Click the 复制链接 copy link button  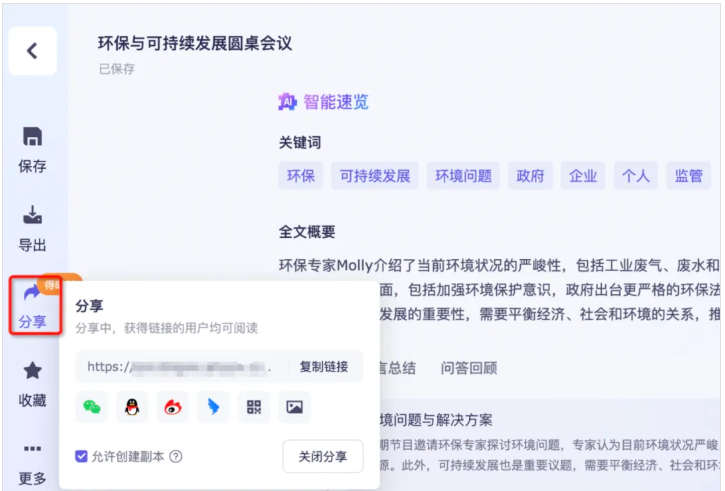pos(324,367)
